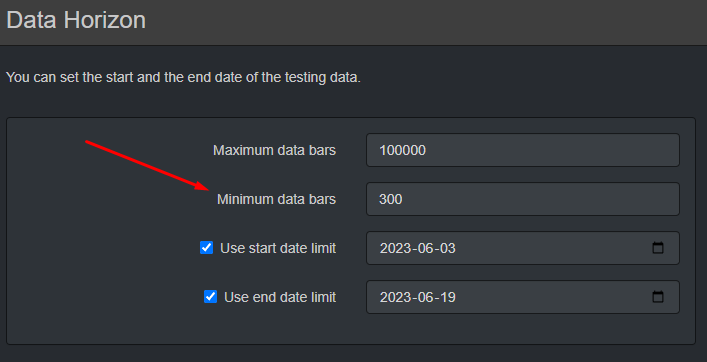Click the Data Horizon heading
This screenshot has height=362, width=707.
(x=76, y=20)
